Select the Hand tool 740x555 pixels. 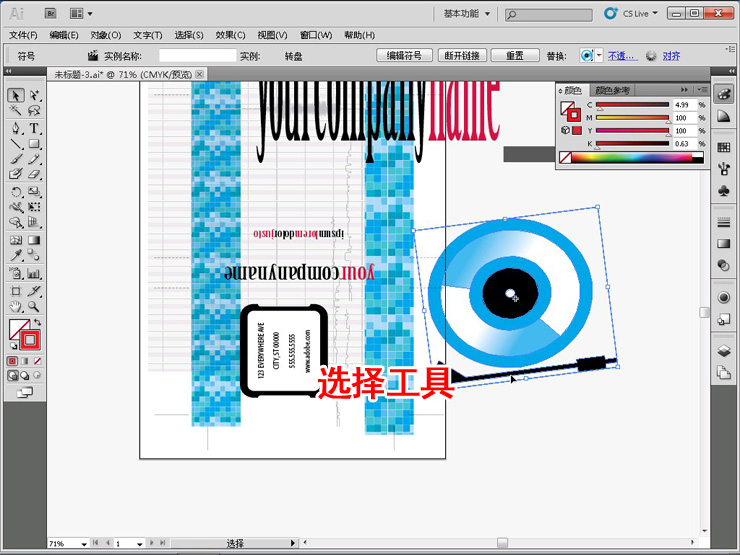16,306
